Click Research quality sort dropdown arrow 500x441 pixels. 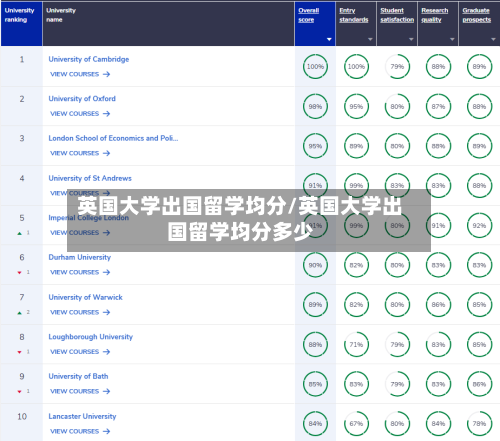pos(452,39)
